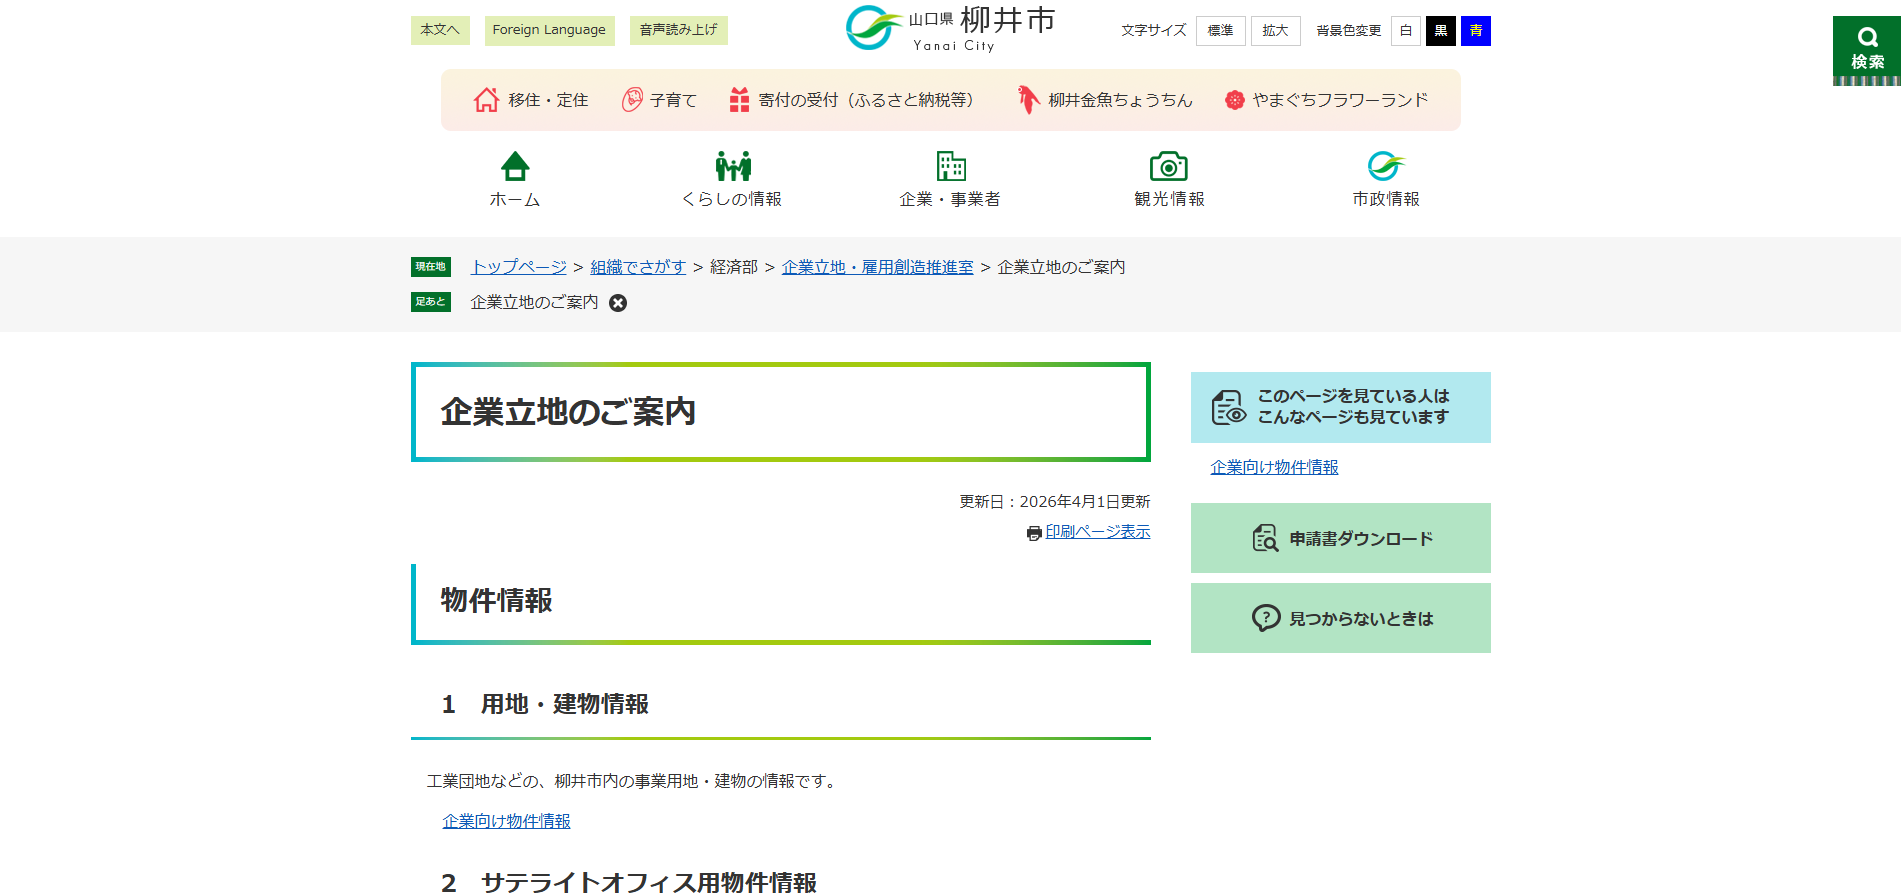This screenshot has width=1901, height=893.
Task: Click the 現在地 label badge
Action: point(431,267)
